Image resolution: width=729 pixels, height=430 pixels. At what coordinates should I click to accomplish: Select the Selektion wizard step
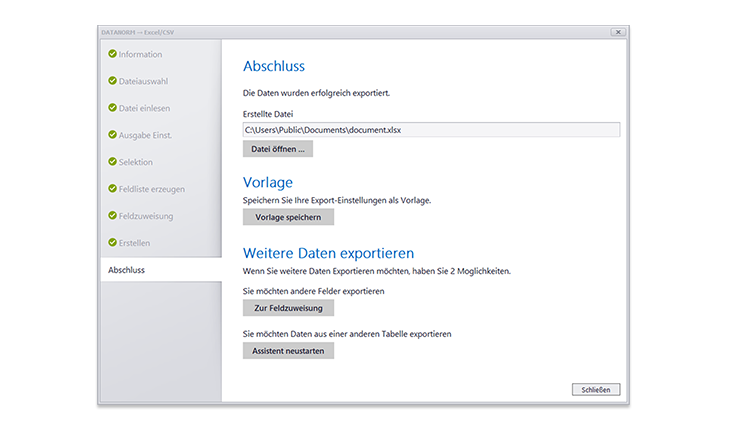pyautogui.click(x=135, y=162)
